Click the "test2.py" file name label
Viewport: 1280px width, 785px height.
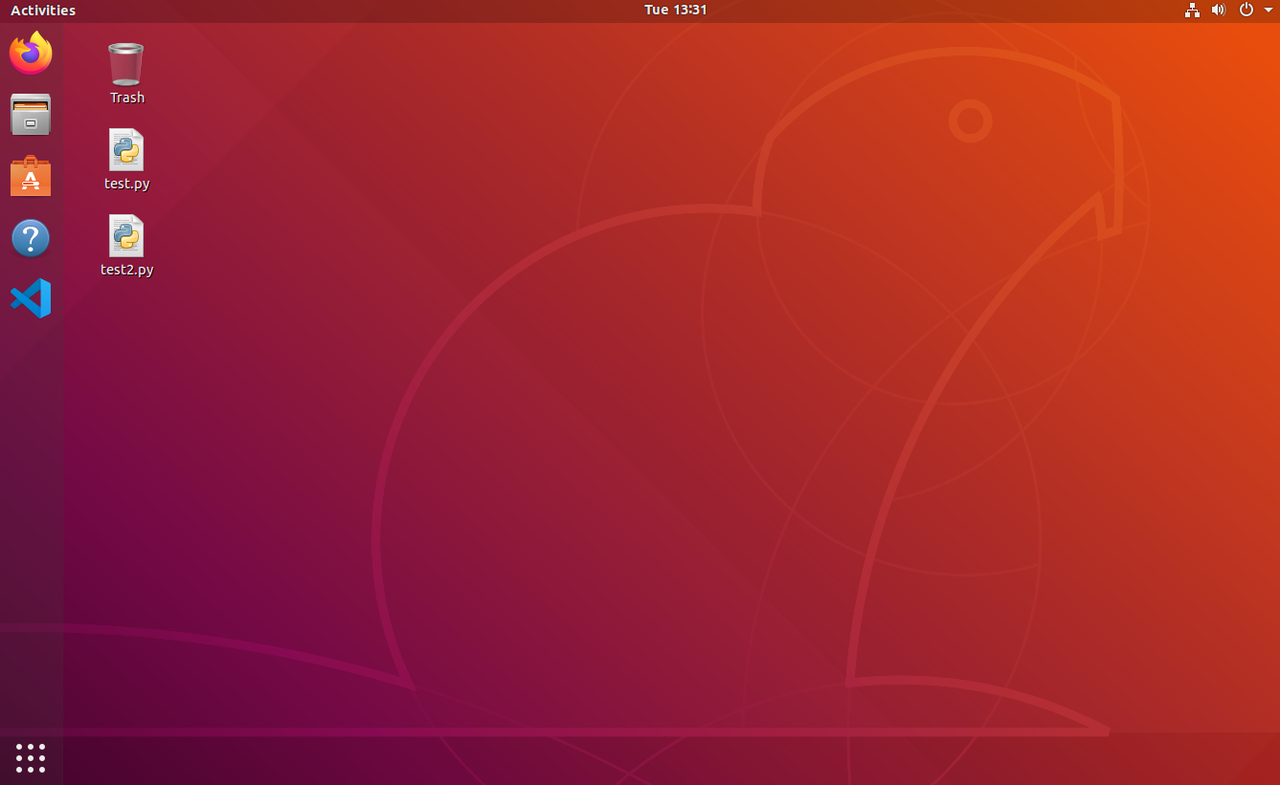[x=127, y=270]
